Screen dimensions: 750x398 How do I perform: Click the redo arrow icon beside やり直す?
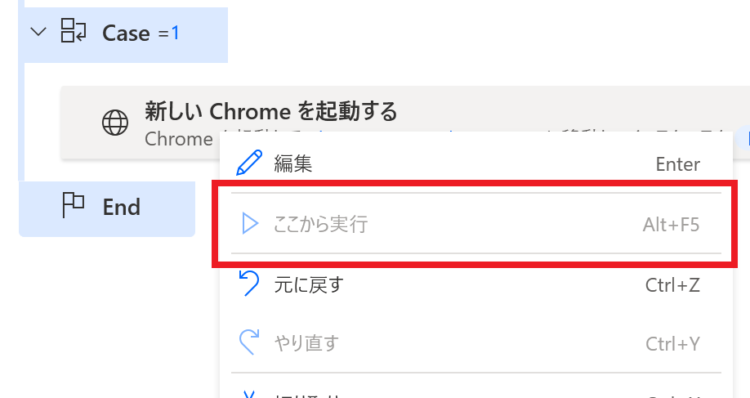(249, 342)
